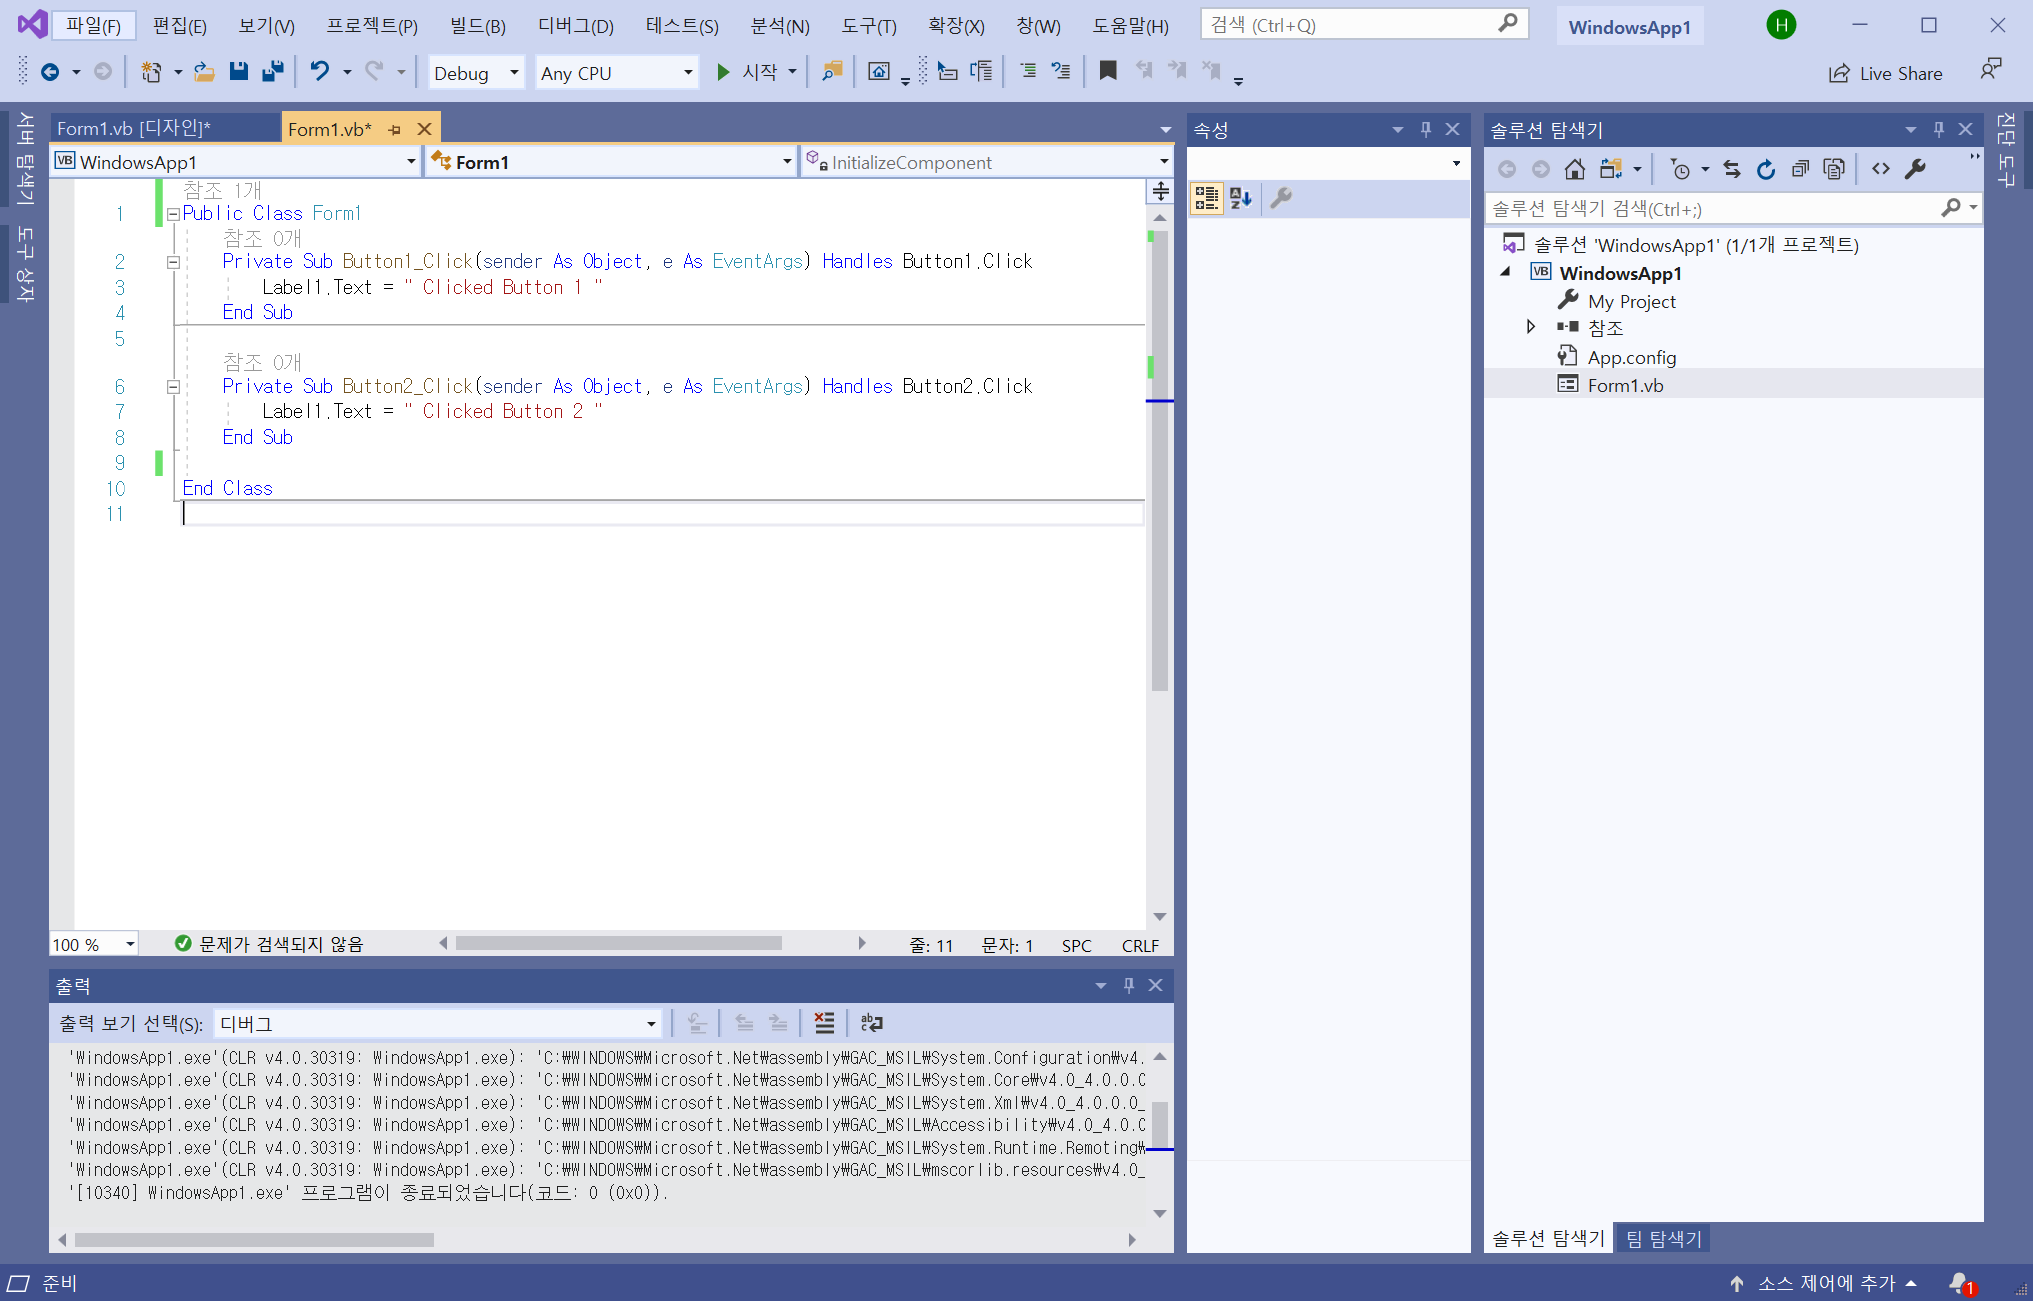Click the Home icon in Solution Explorer
Image resolution: width=2033 pixels, height=1301 pixels.
[x=1574, y=170]
